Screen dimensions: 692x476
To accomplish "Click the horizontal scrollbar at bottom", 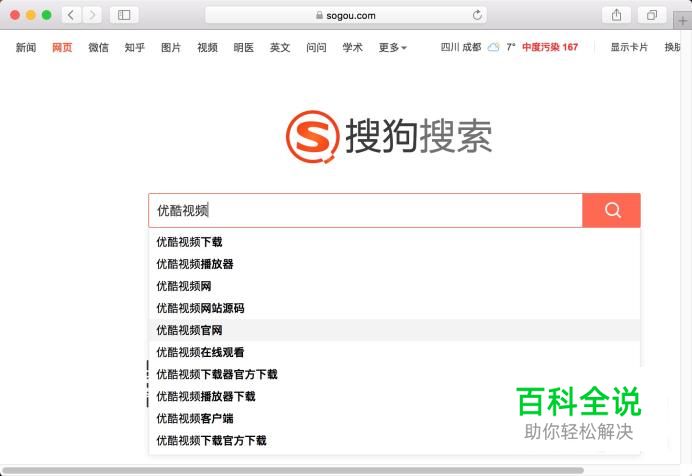I will coord(293,470).
